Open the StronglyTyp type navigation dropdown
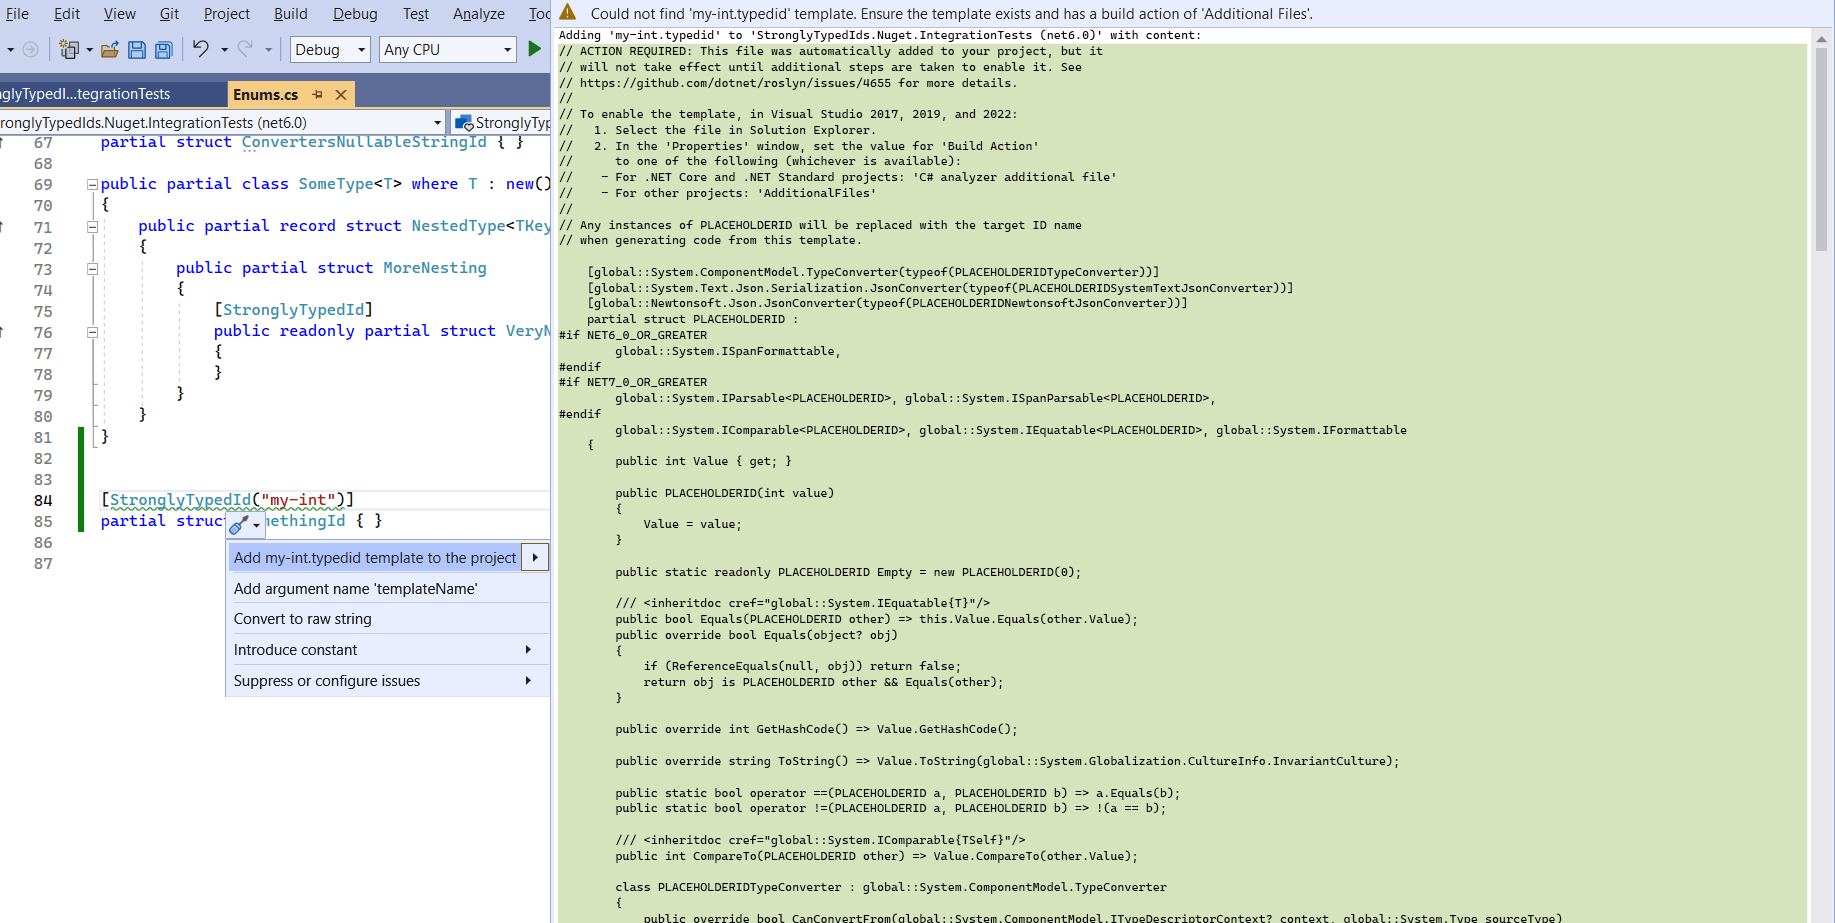This screenshot has width=1835, height=923. [x=501, y=122]
